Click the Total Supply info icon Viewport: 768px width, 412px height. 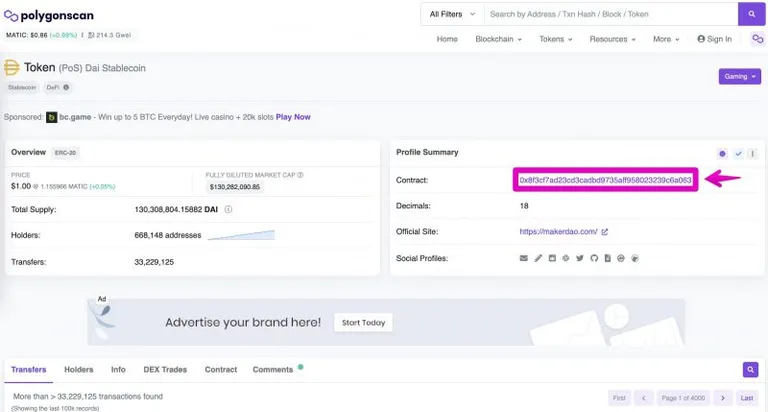pos(228,209)
